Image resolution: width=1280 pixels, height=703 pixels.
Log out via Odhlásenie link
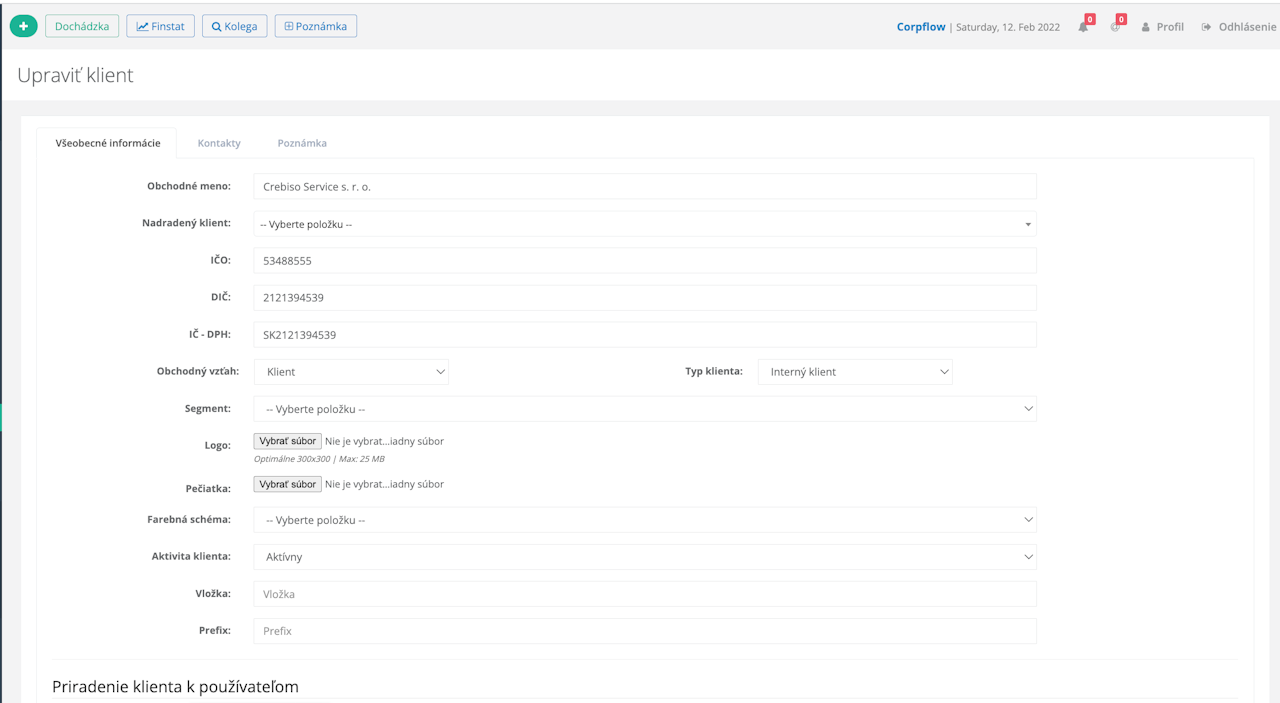(1239, 27)
